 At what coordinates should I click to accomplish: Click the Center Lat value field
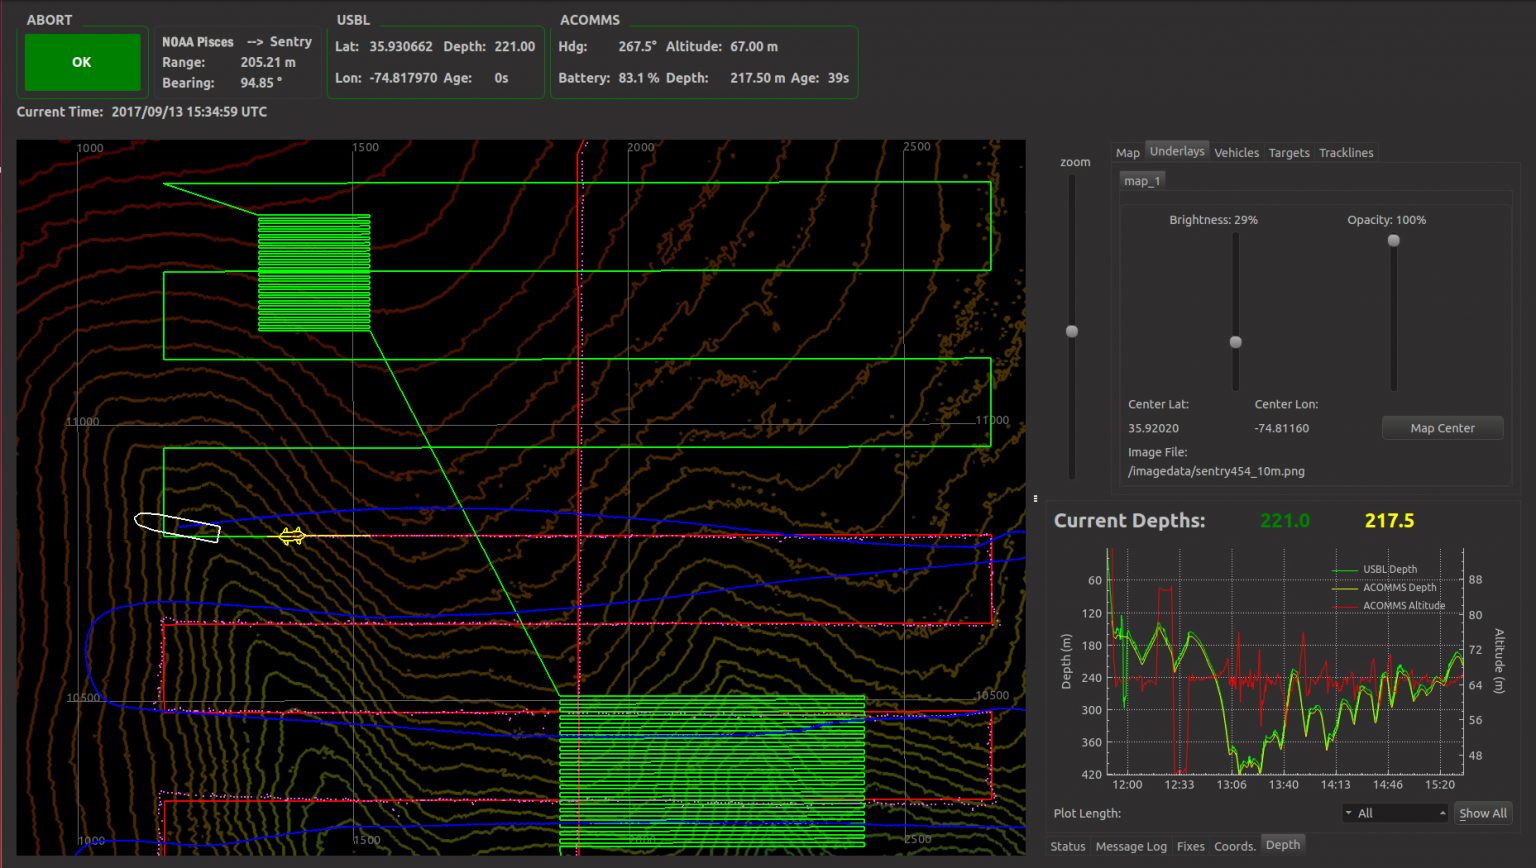1153,428
